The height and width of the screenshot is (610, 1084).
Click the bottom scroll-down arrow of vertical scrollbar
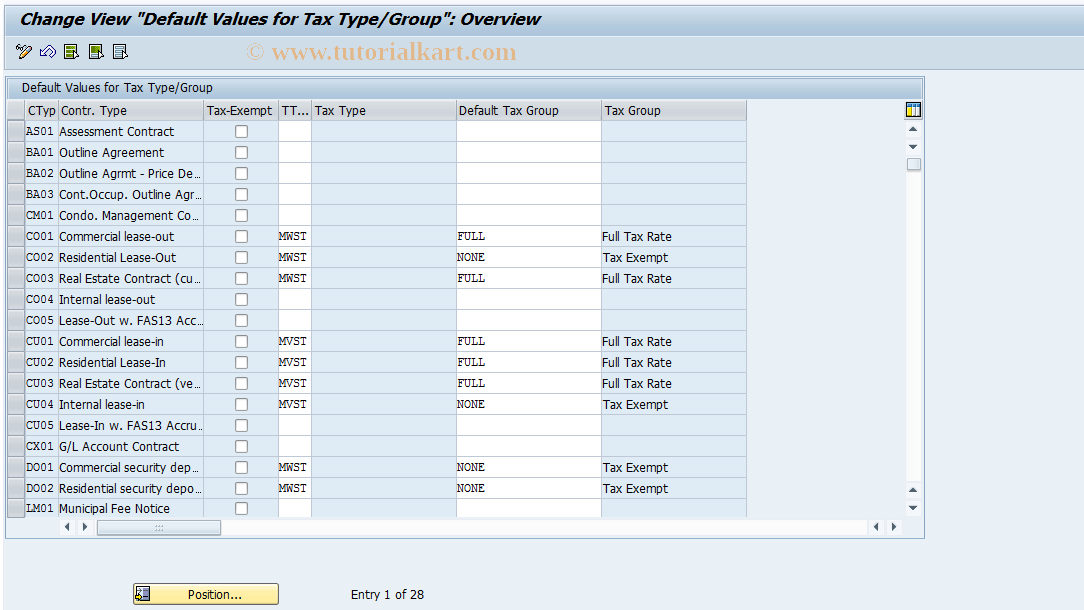pos(913,508)
